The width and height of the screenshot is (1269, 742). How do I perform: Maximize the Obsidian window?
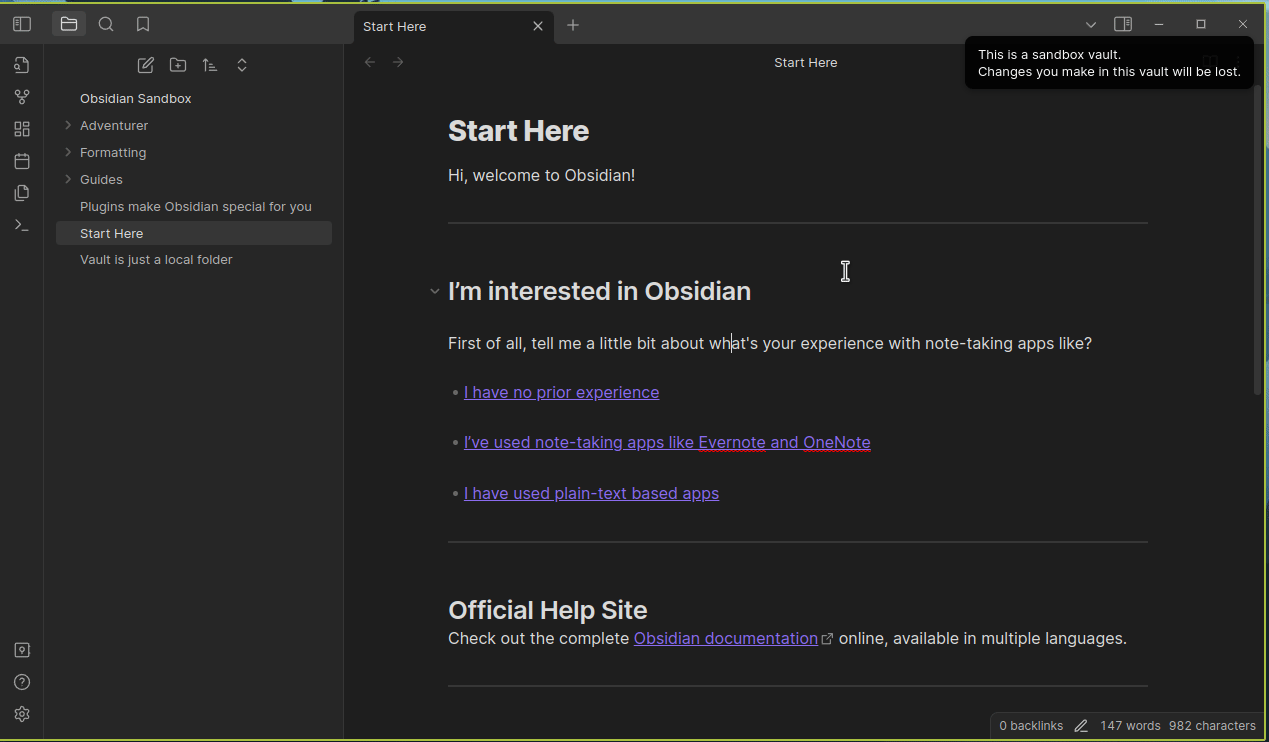pos(1201,24)
